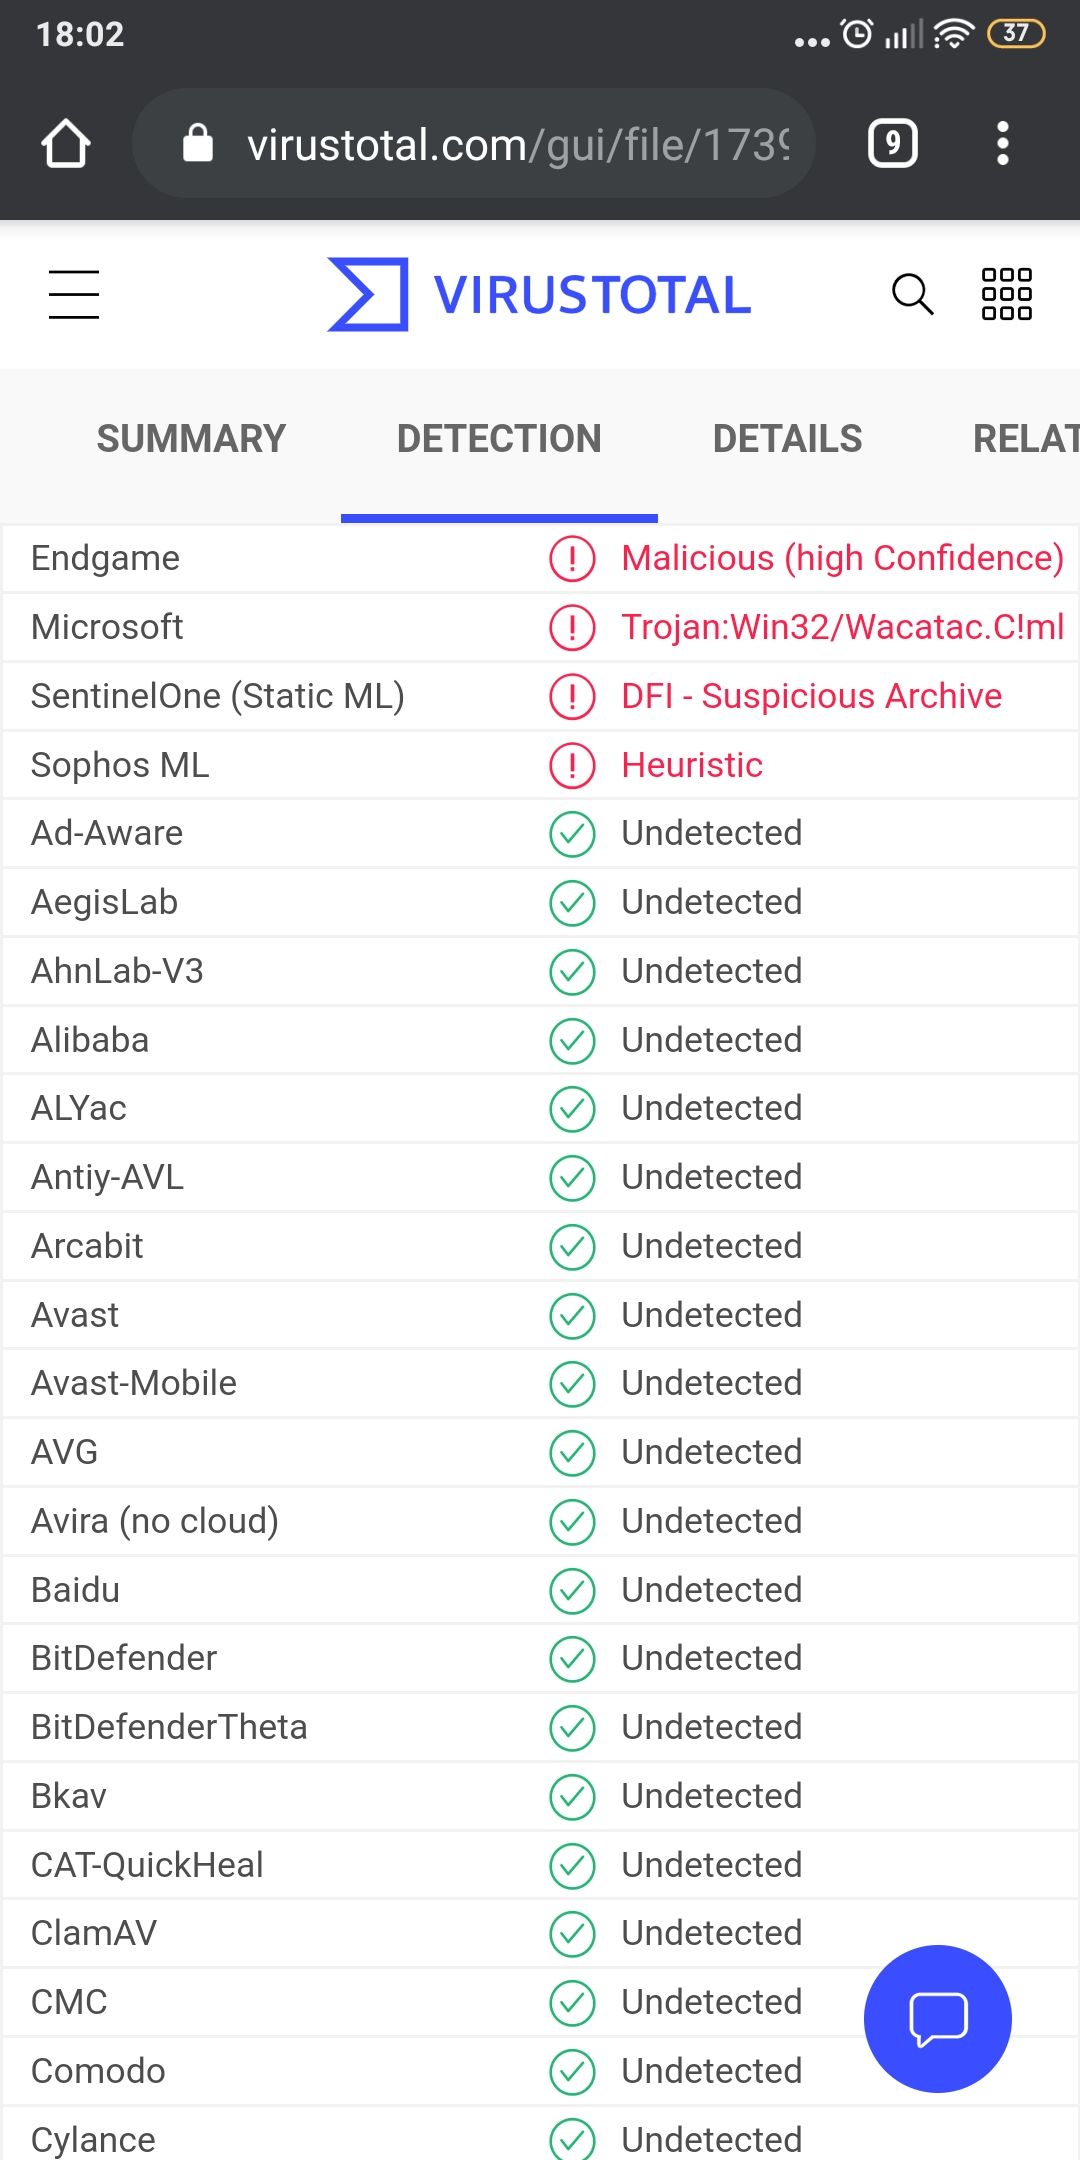Click the Endgame malicious alert icon
The width and height of the screenshot is (1080, 2160).
(x=572, y=558)
